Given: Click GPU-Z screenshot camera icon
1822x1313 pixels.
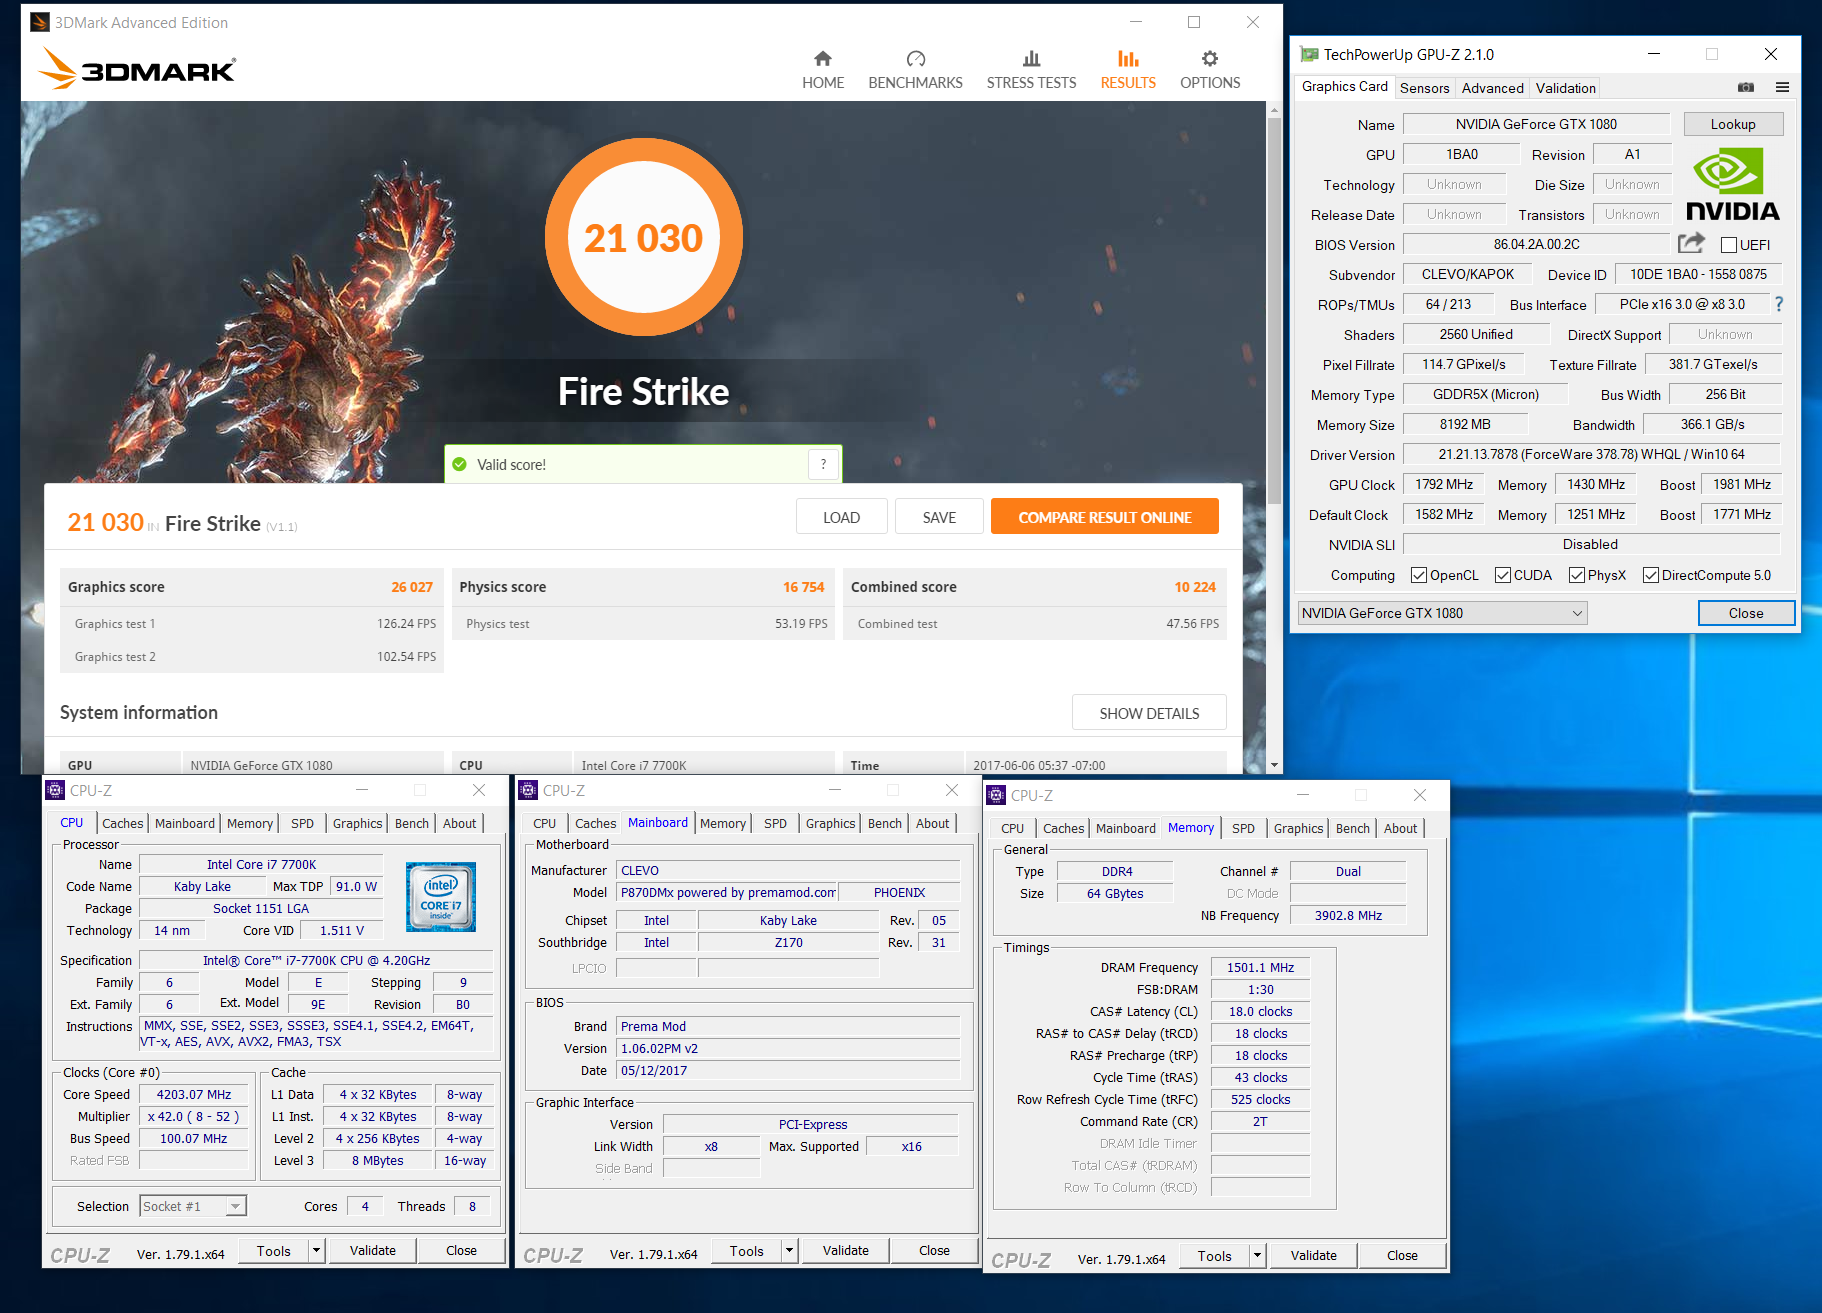Looking at the screenshot, I should point(1745,88).
